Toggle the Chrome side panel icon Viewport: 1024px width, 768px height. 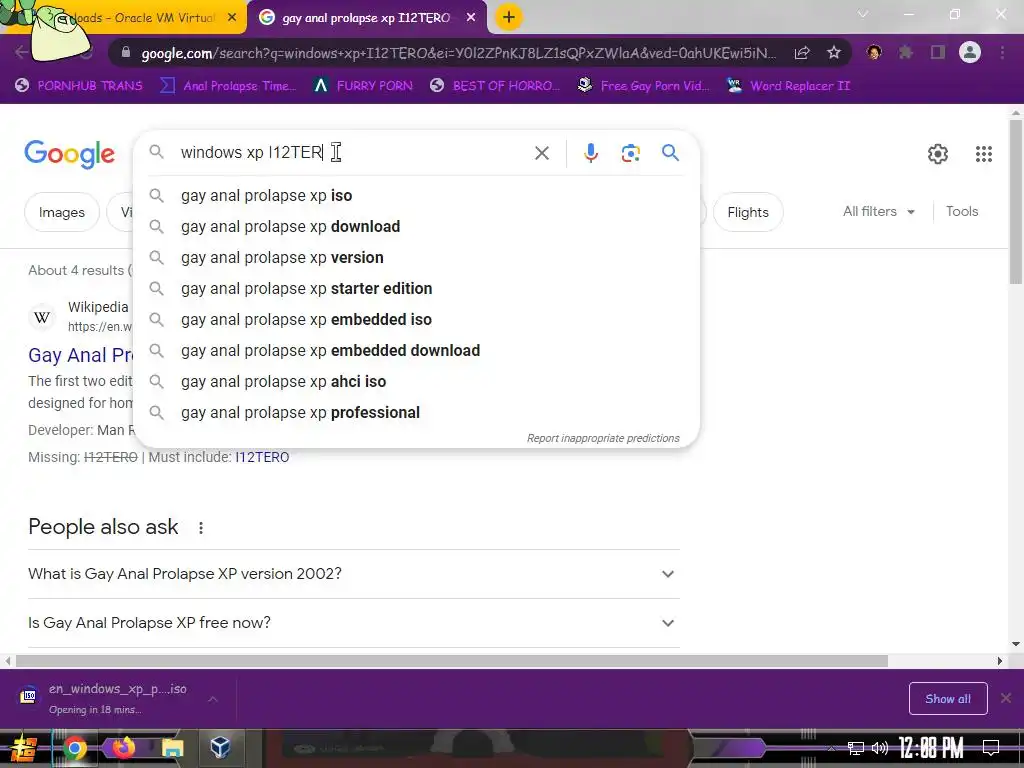(x=938, y=52)
